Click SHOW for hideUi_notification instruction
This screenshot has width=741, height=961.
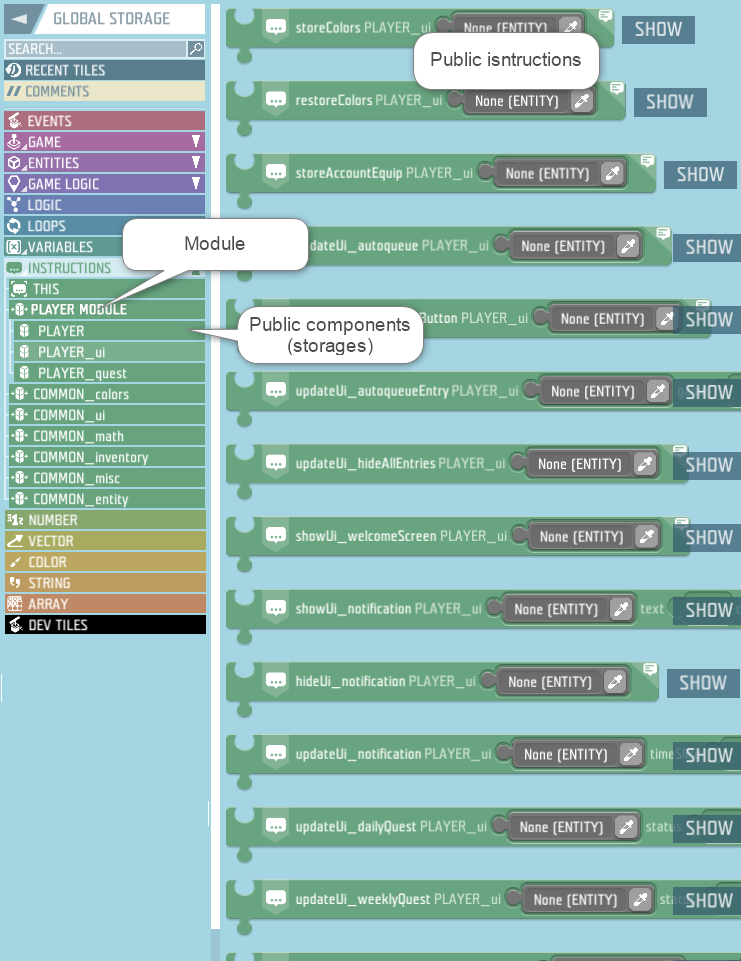pyautogui.click(x=703, y=683)
